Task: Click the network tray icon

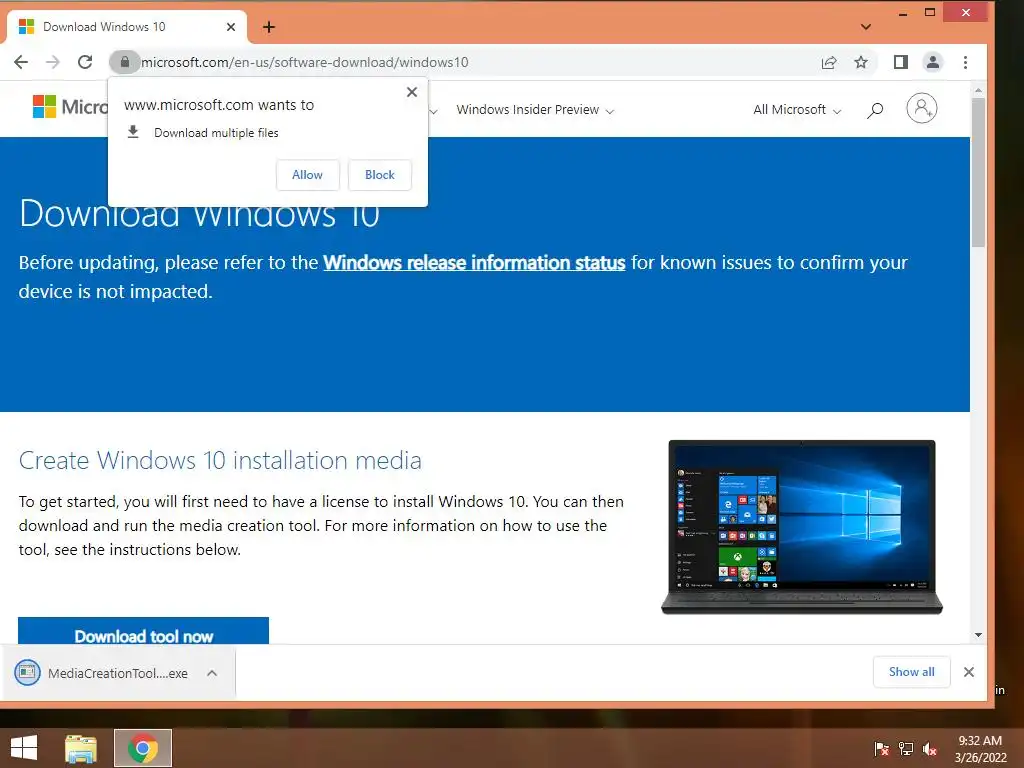Action: [906, 749]
